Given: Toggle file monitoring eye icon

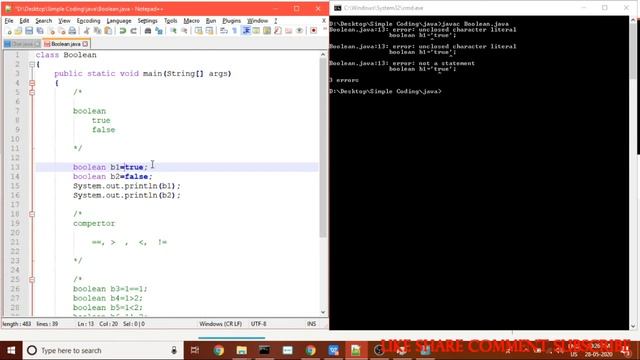Looking at the screenshot, I should click(x=300, y=31).
